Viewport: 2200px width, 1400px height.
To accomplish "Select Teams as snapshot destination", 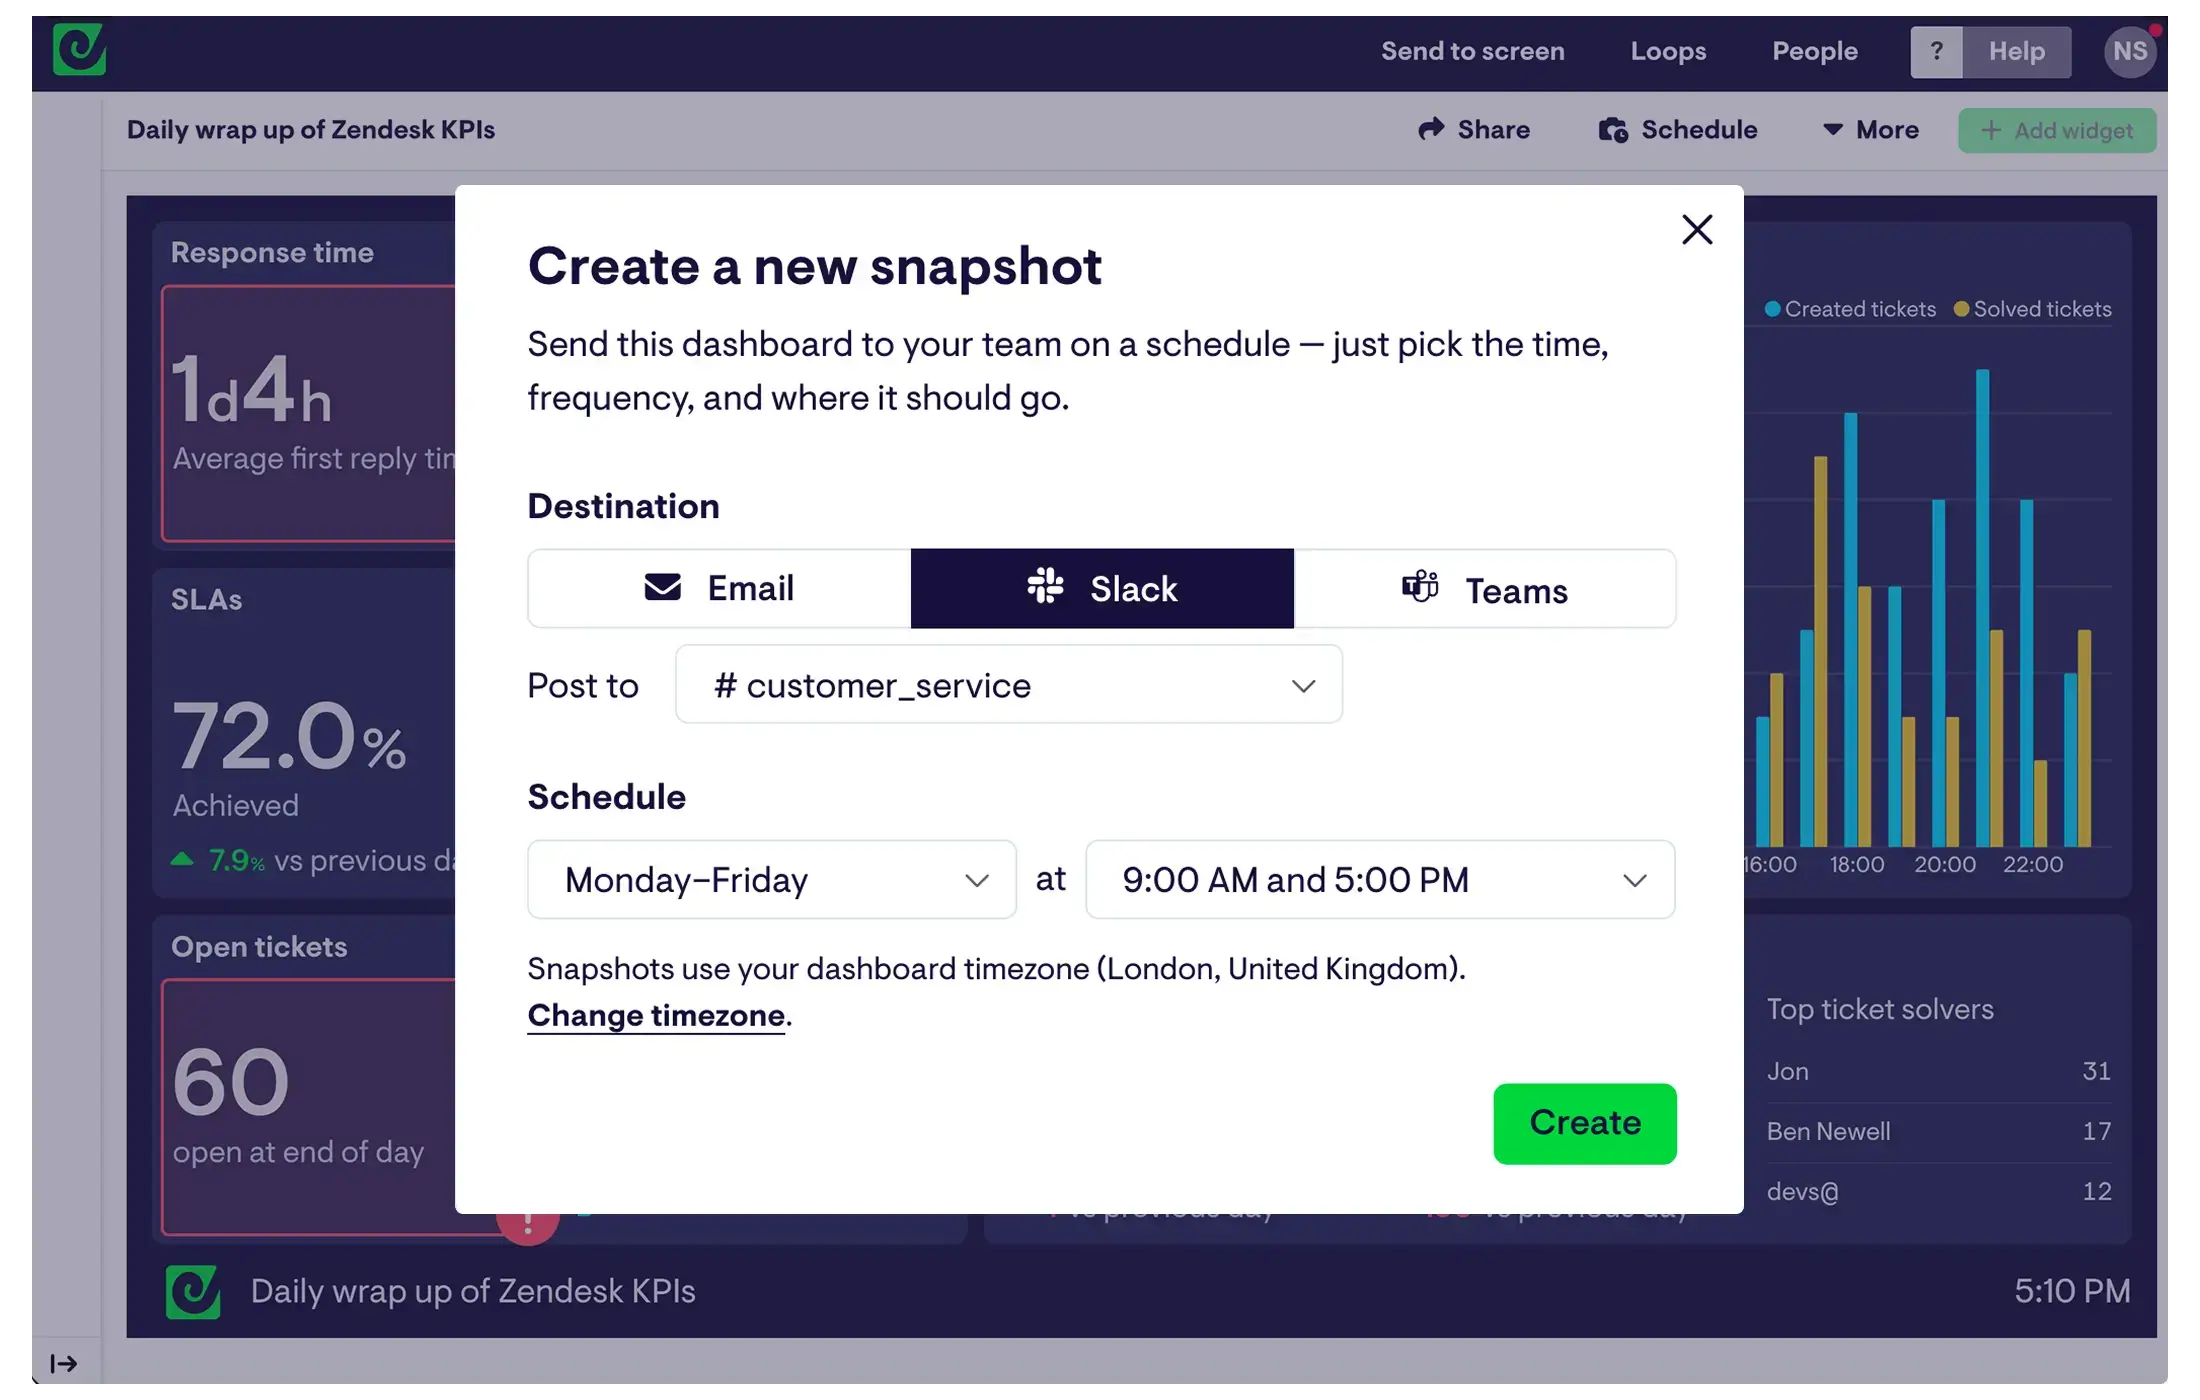I will (x=1485, y=588).
